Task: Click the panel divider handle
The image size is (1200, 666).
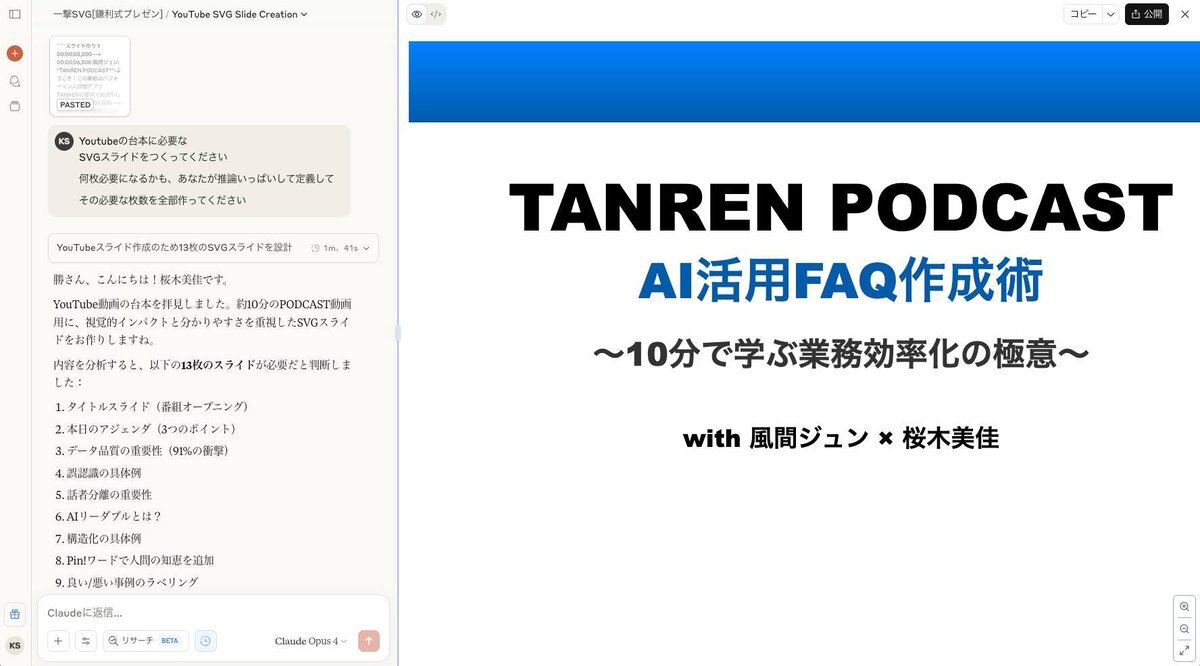Action: 398,333
